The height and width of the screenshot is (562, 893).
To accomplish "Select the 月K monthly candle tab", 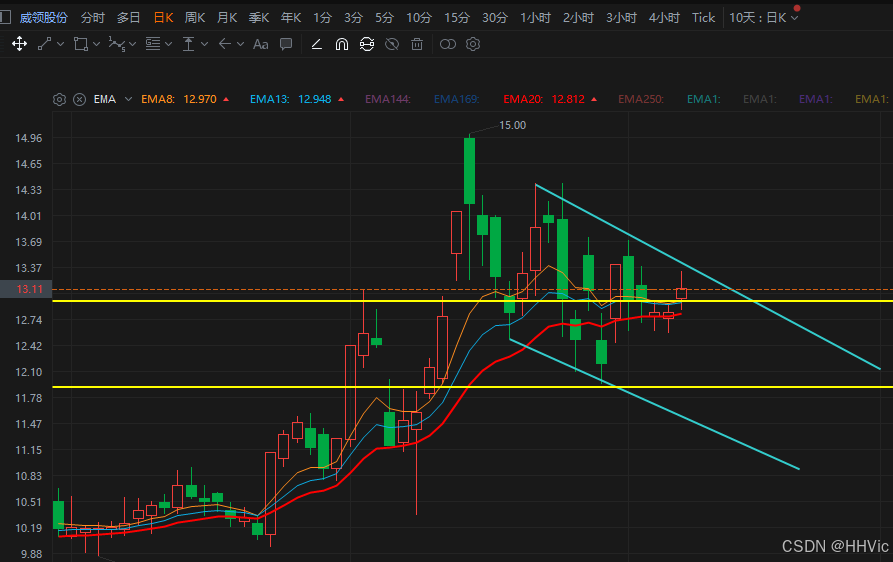I will (227, 18).
